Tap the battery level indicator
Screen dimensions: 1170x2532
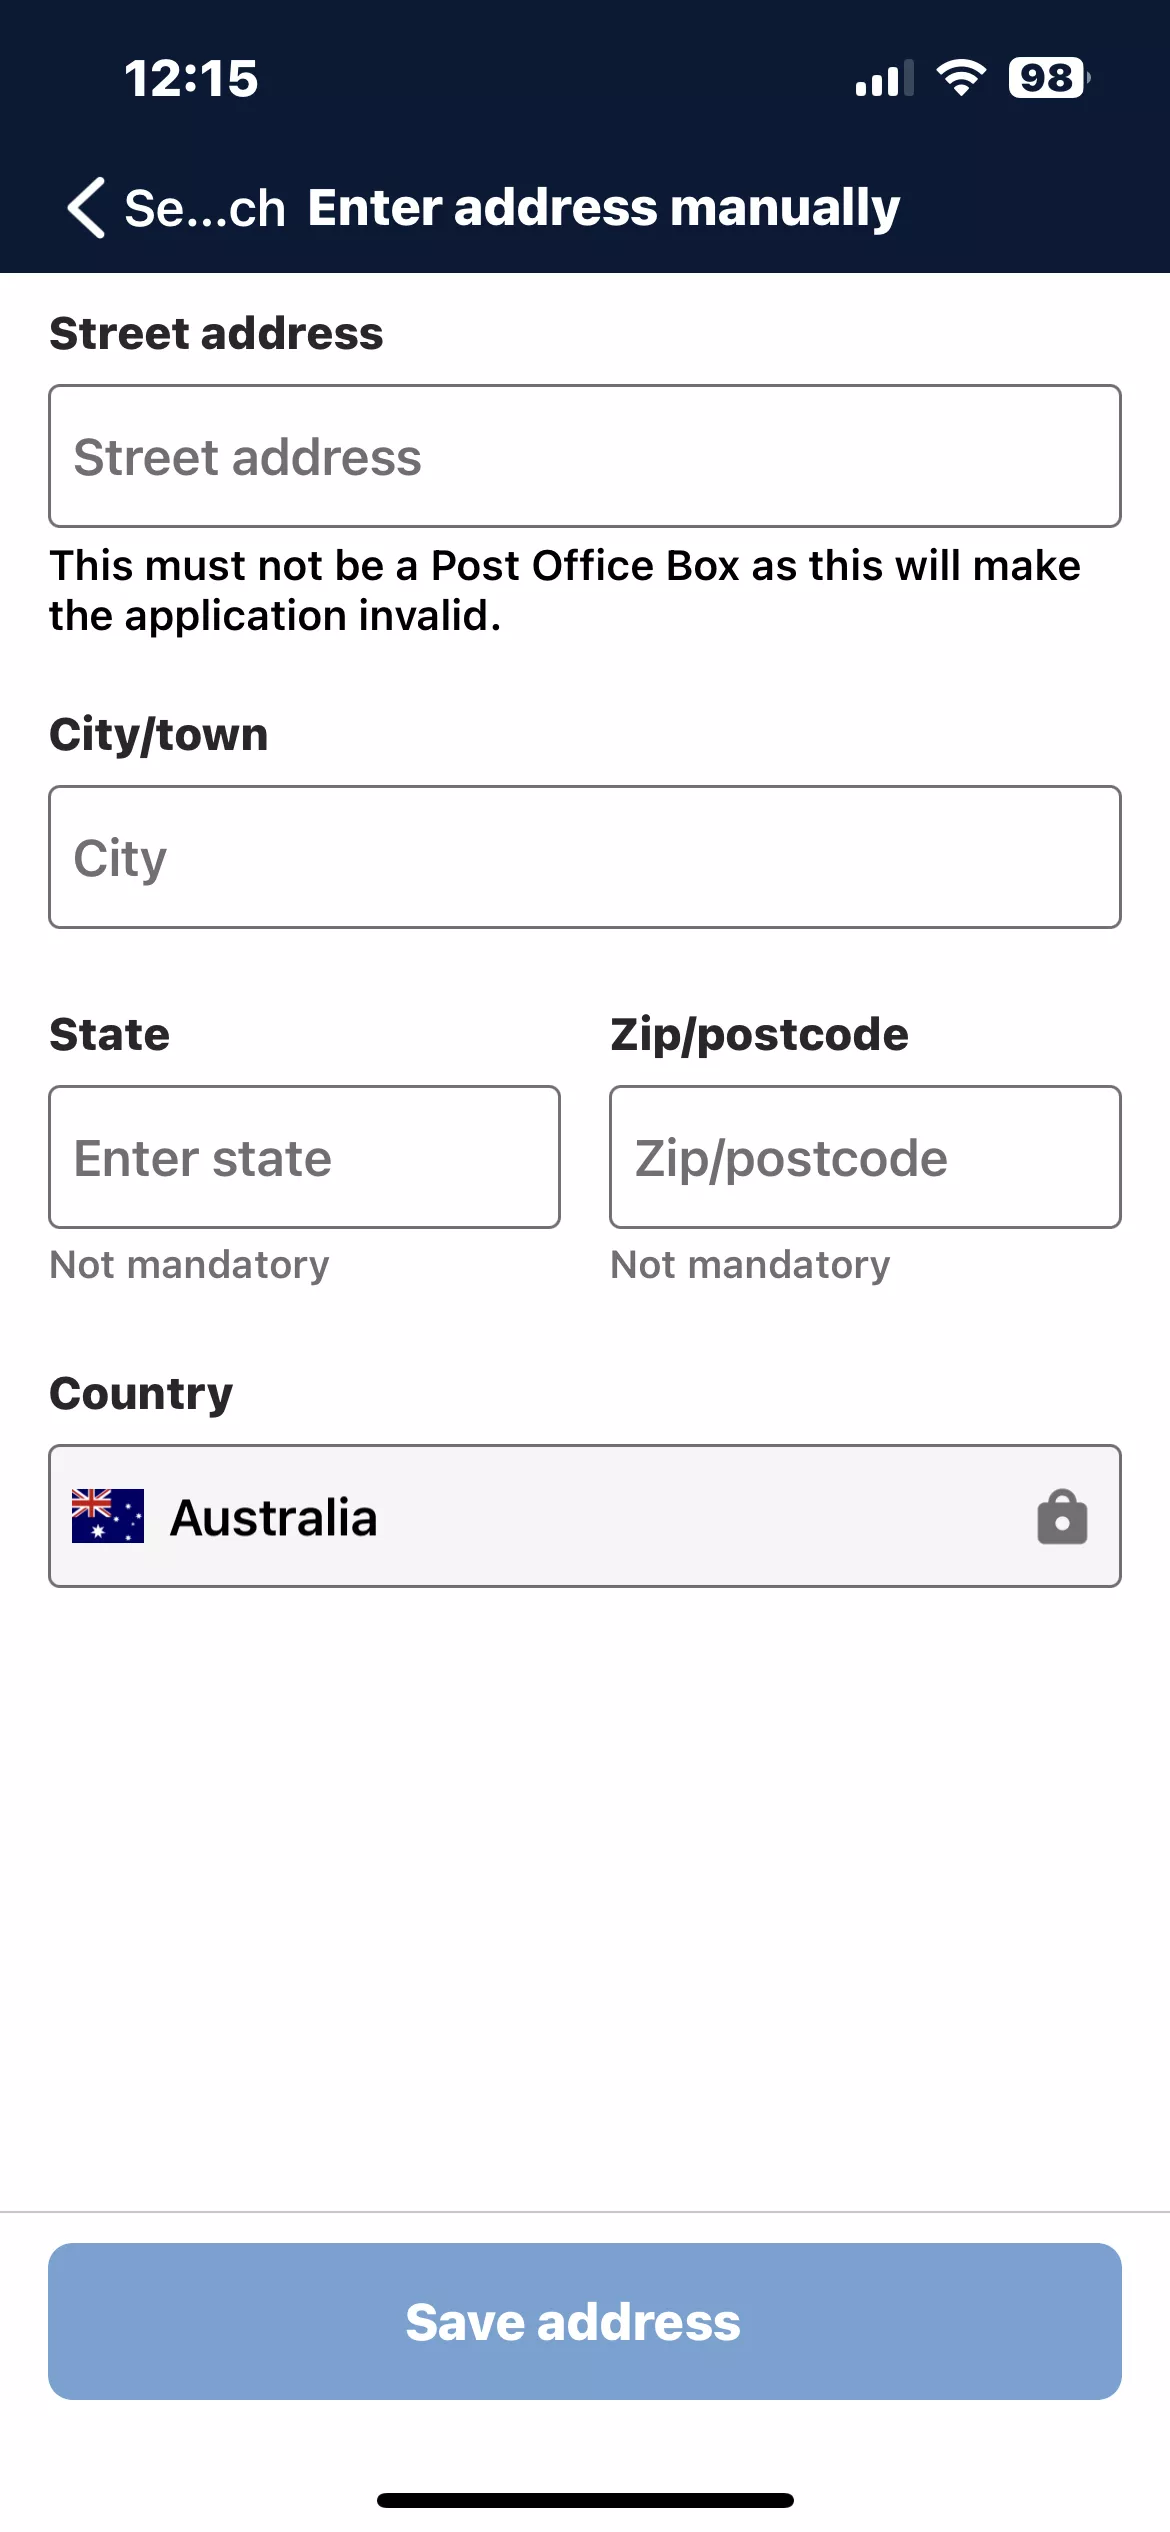1049,78
